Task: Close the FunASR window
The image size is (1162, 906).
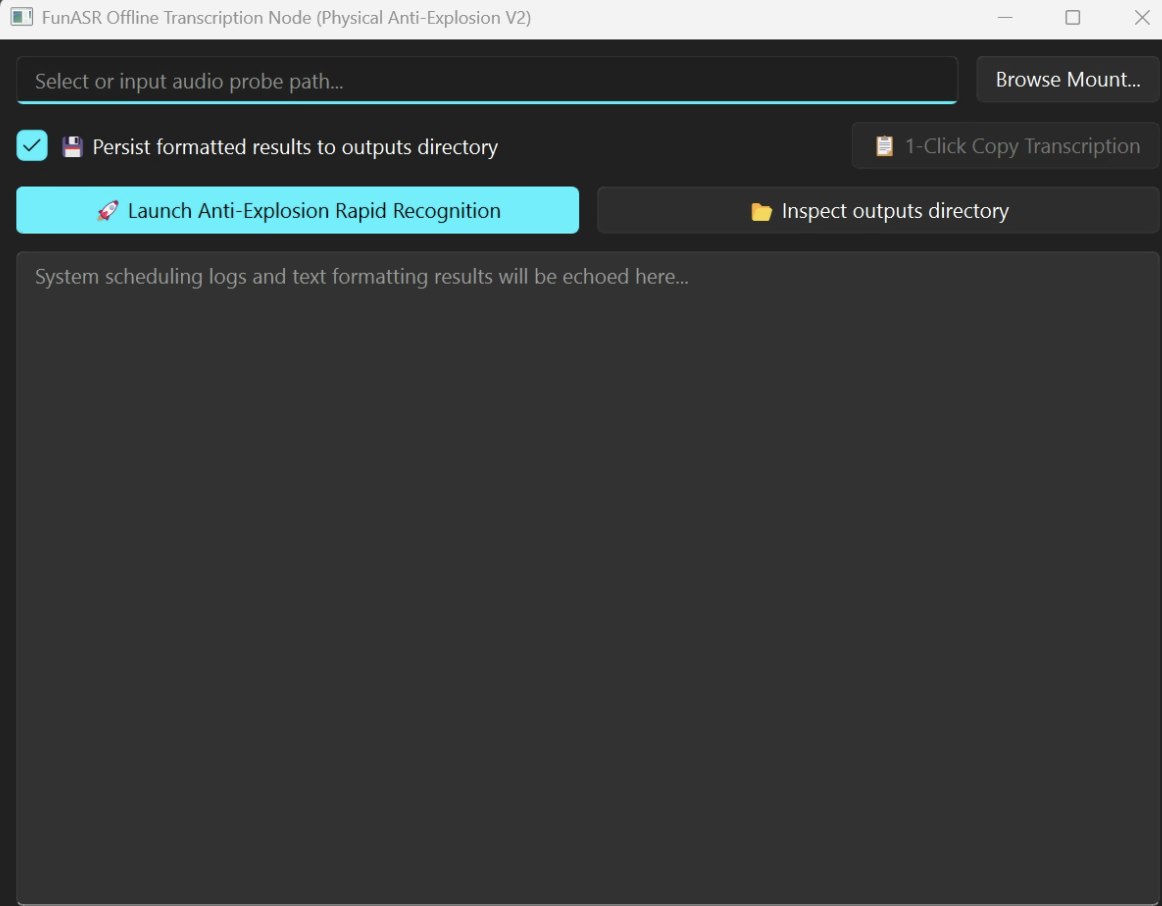Action: 1141,18
